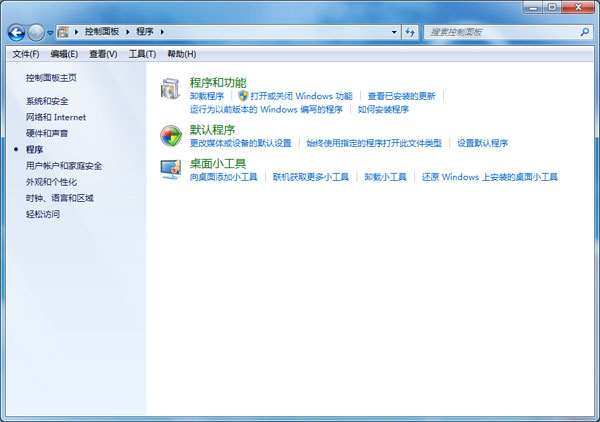
Task: Click the Back navigation arrow button
Action: (16, 33)
